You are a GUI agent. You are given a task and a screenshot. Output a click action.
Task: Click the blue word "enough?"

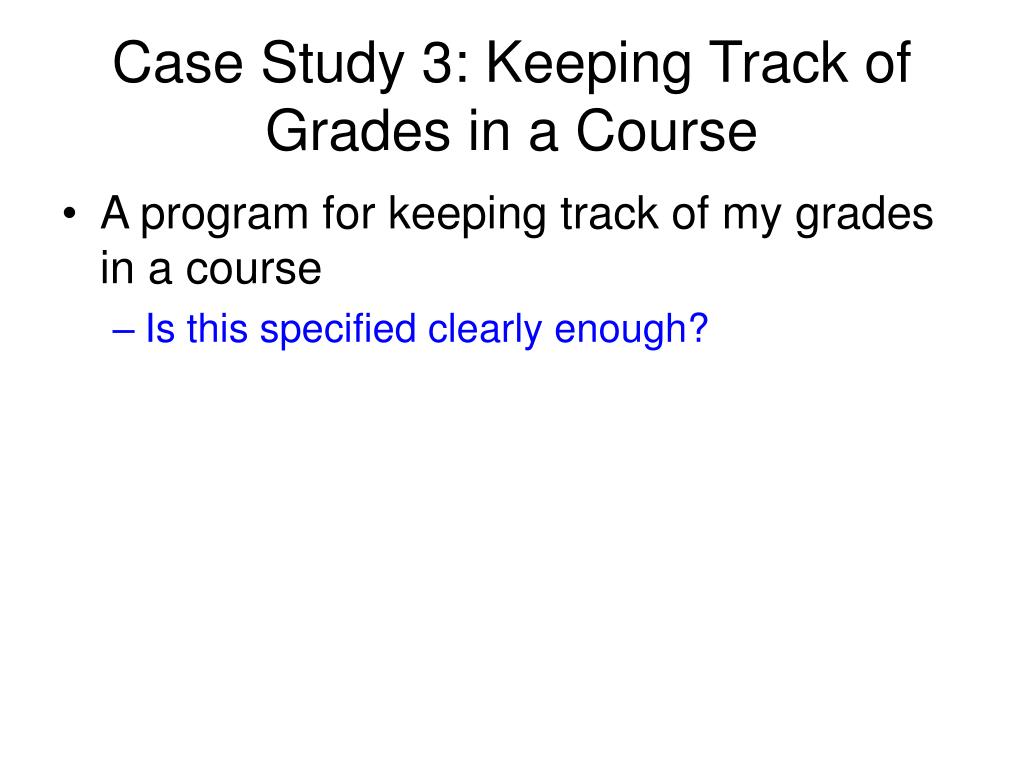631,331
